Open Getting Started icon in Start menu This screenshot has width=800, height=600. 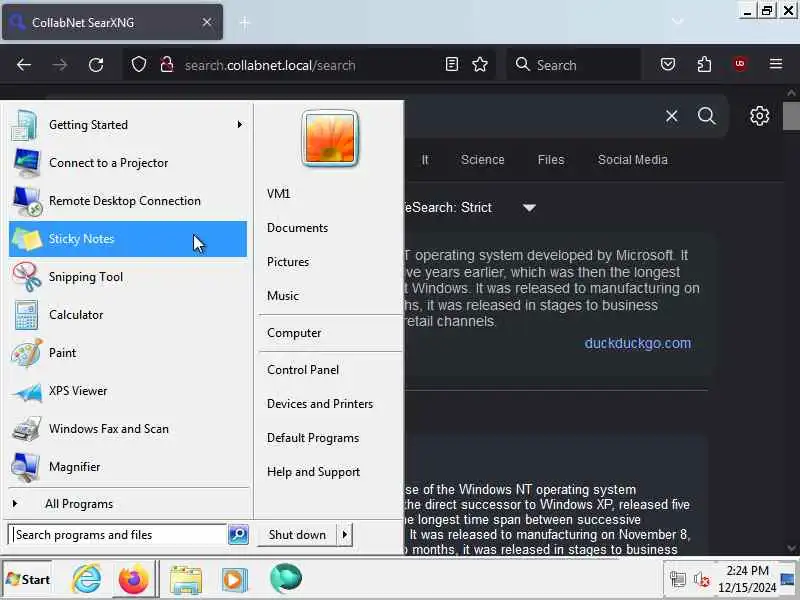[x=24, y=125]
